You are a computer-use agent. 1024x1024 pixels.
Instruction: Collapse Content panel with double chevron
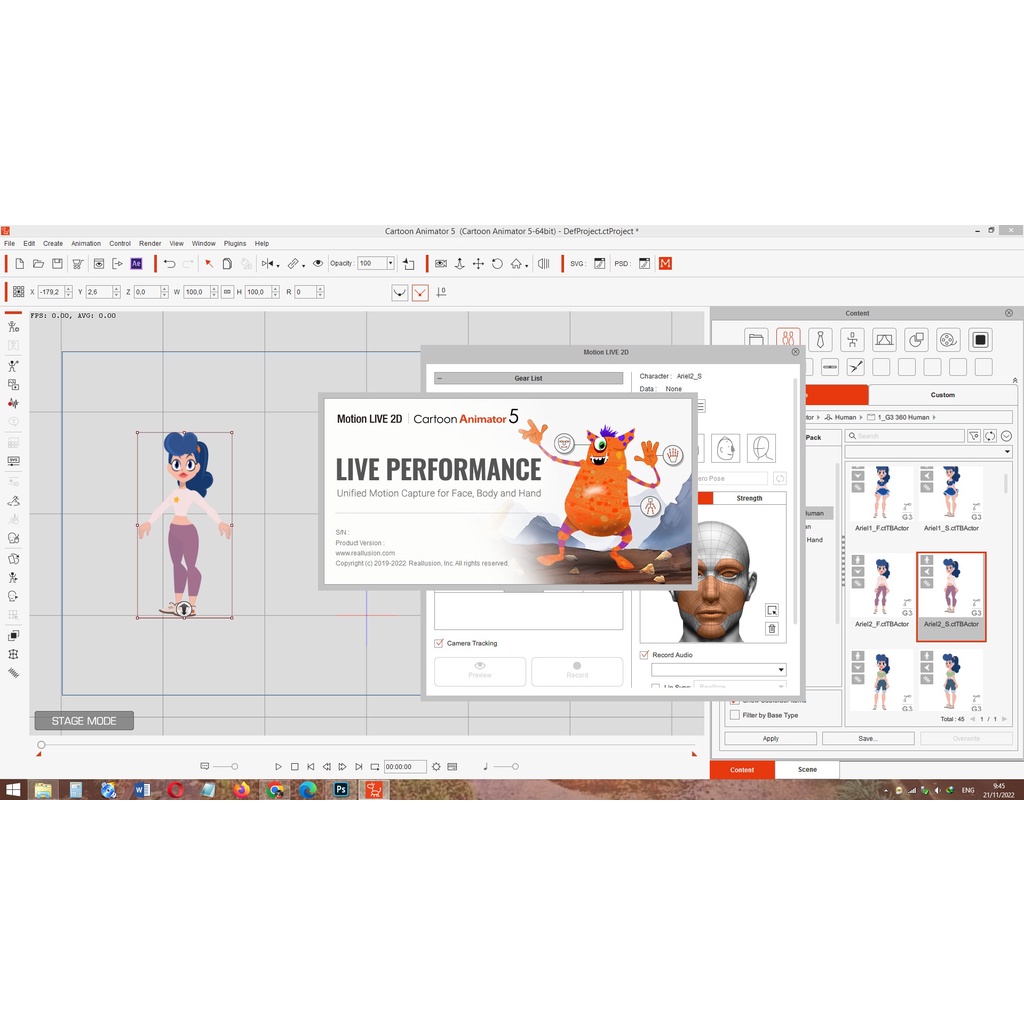(x=1014, y=380)
